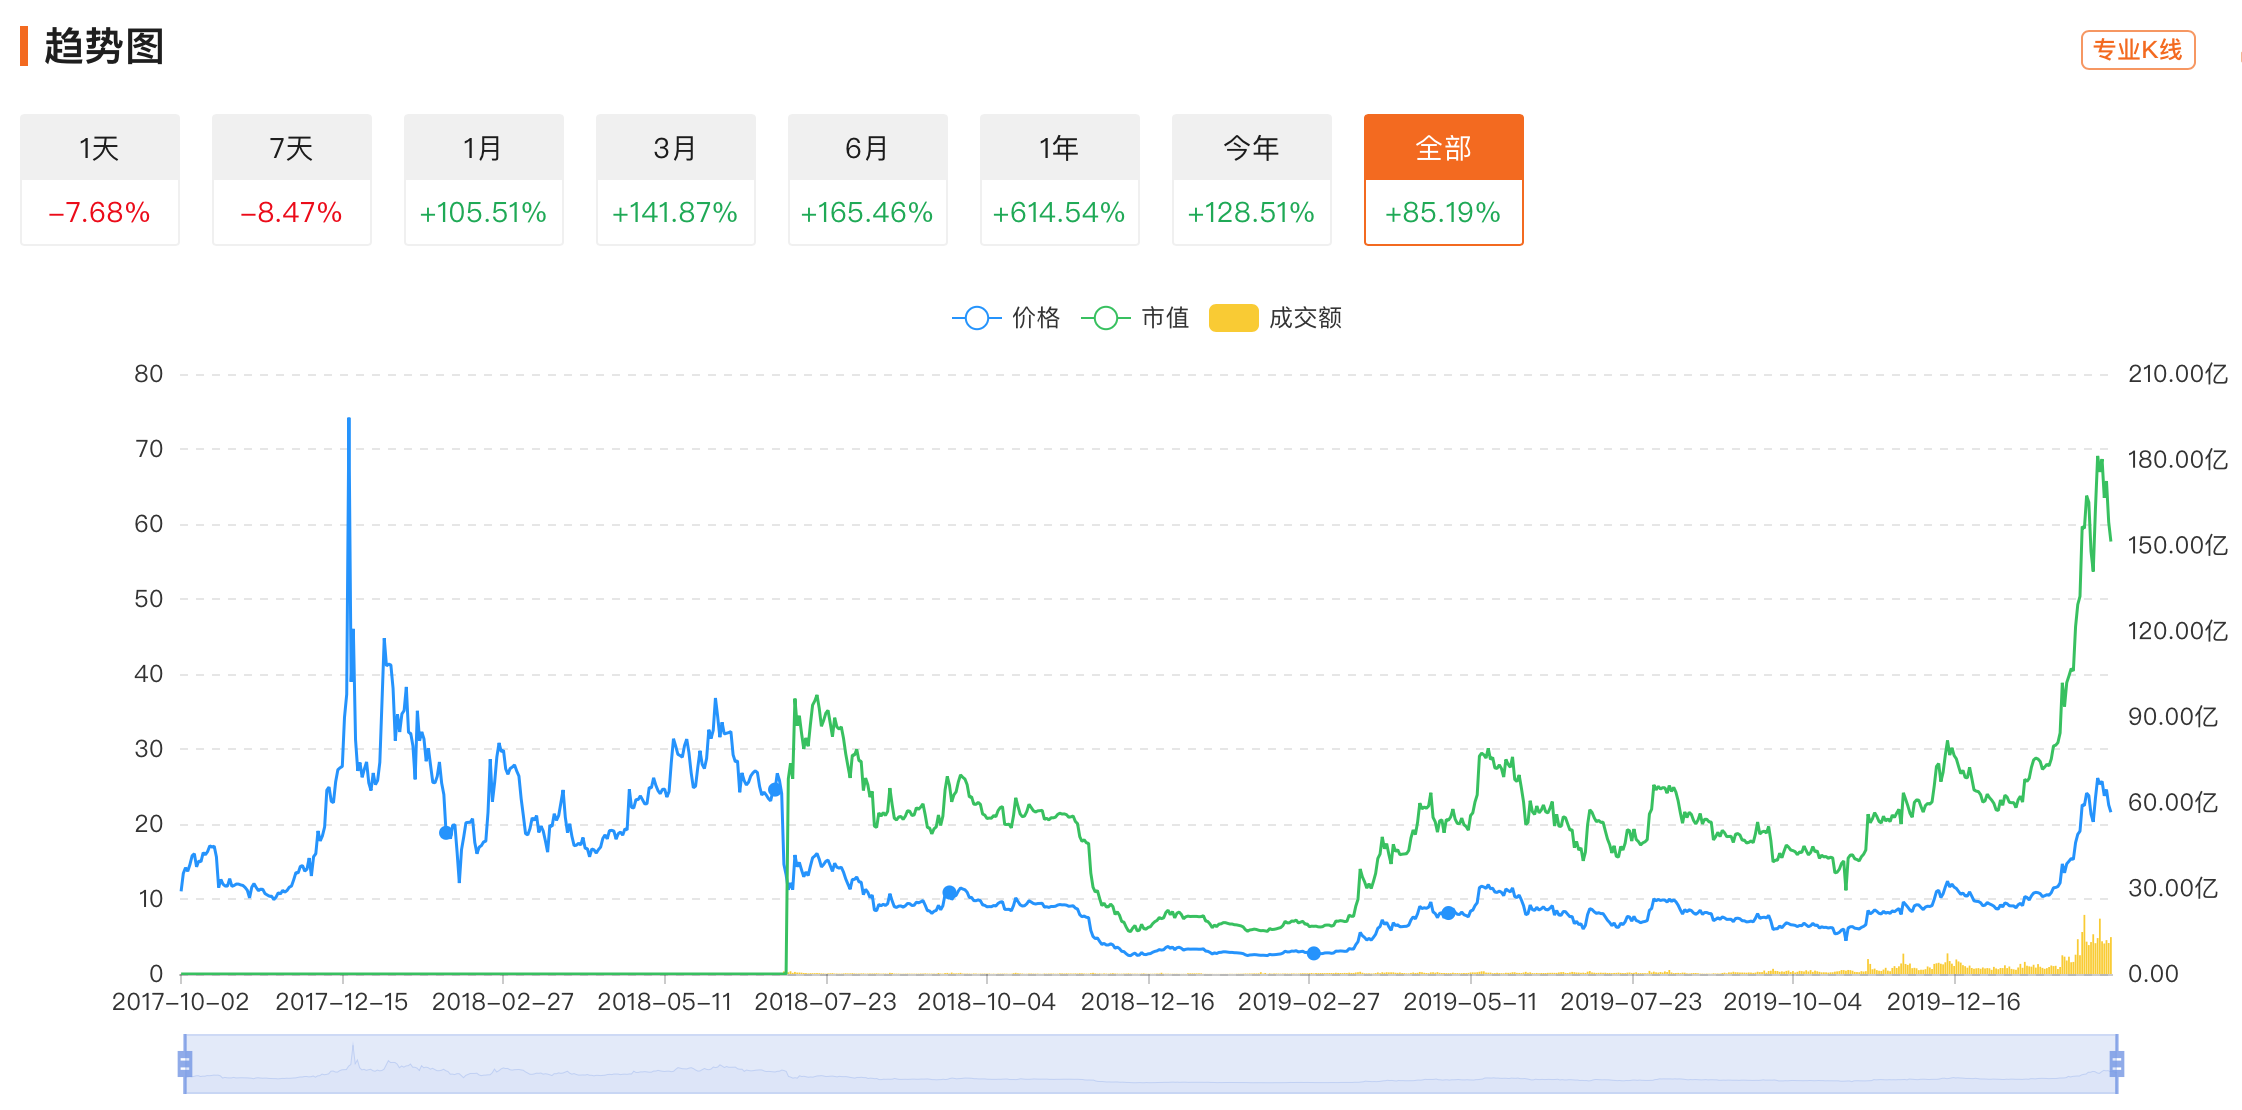The height and width of the screenshot is (1110, 2242).
Task: Click the 2017-10-02 x-axis date label
Action: click(x=180, y=1002)
